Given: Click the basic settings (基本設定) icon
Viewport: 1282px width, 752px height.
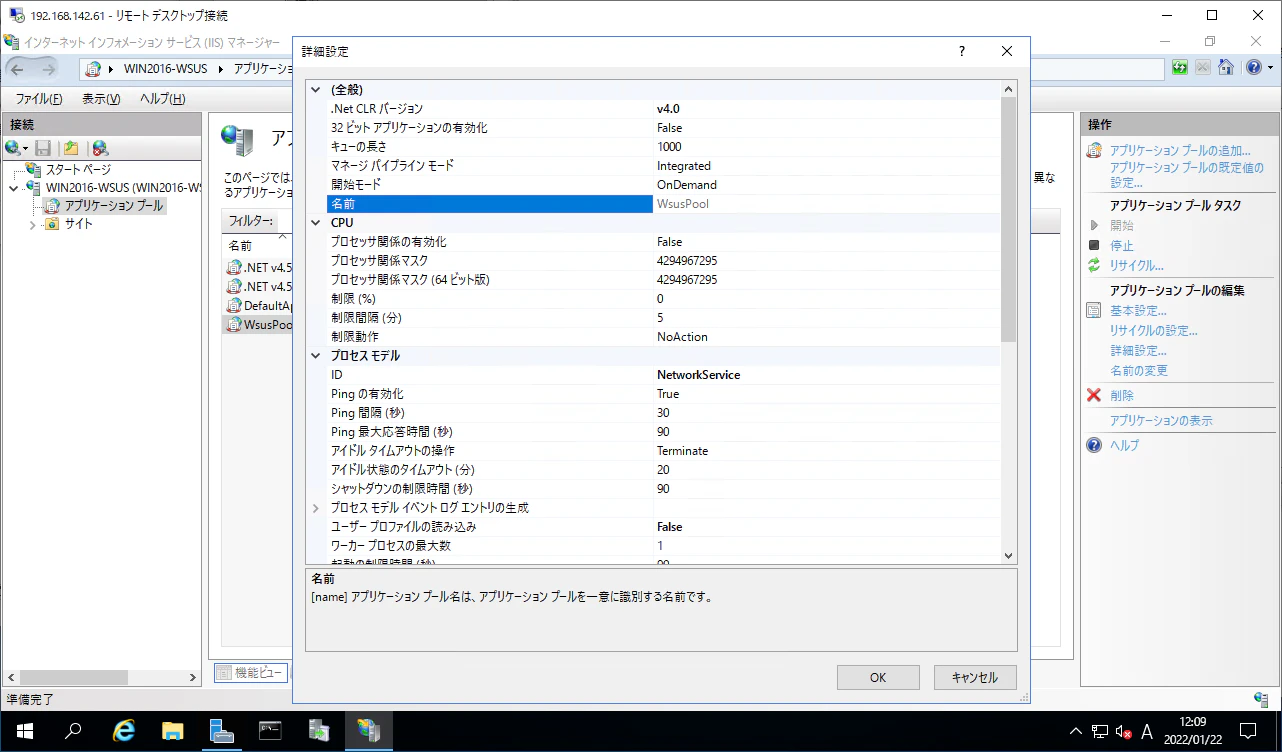Looking at the screenshot, I should pos(1094,310).
